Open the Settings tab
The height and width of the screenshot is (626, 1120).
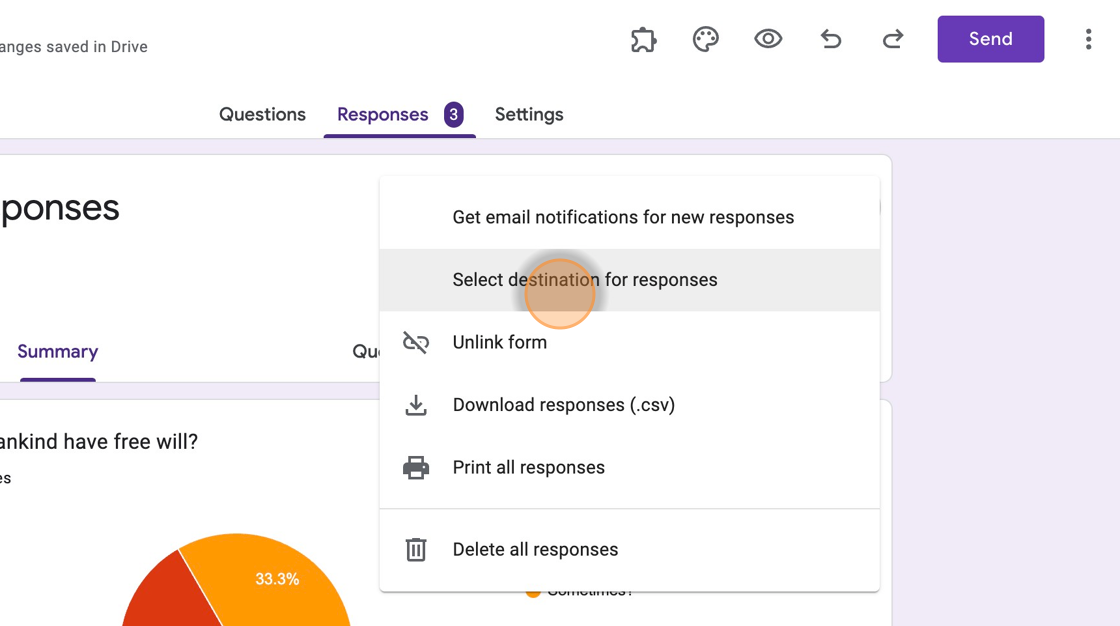point(529,114)
